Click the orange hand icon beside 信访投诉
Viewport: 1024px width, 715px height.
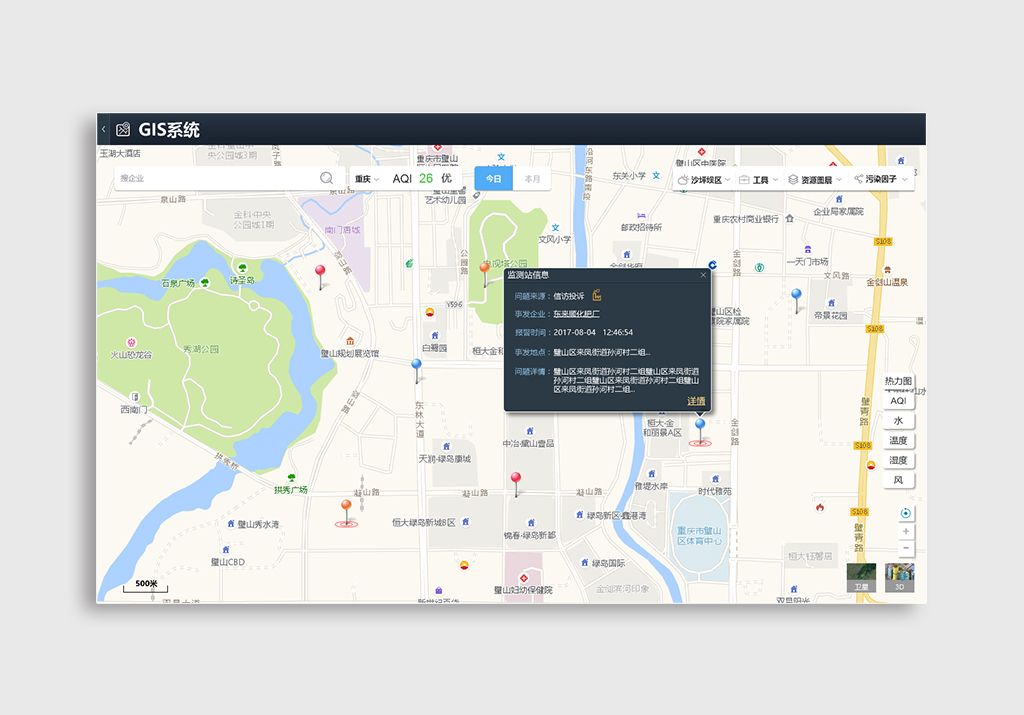point(596,295)
